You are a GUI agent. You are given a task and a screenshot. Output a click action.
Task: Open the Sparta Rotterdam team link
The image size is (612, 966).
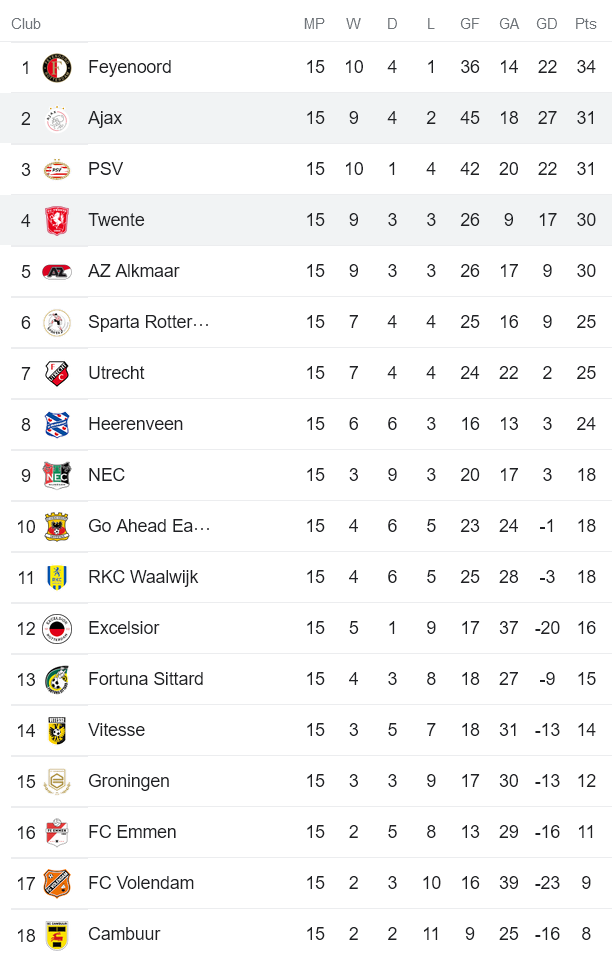148,322
